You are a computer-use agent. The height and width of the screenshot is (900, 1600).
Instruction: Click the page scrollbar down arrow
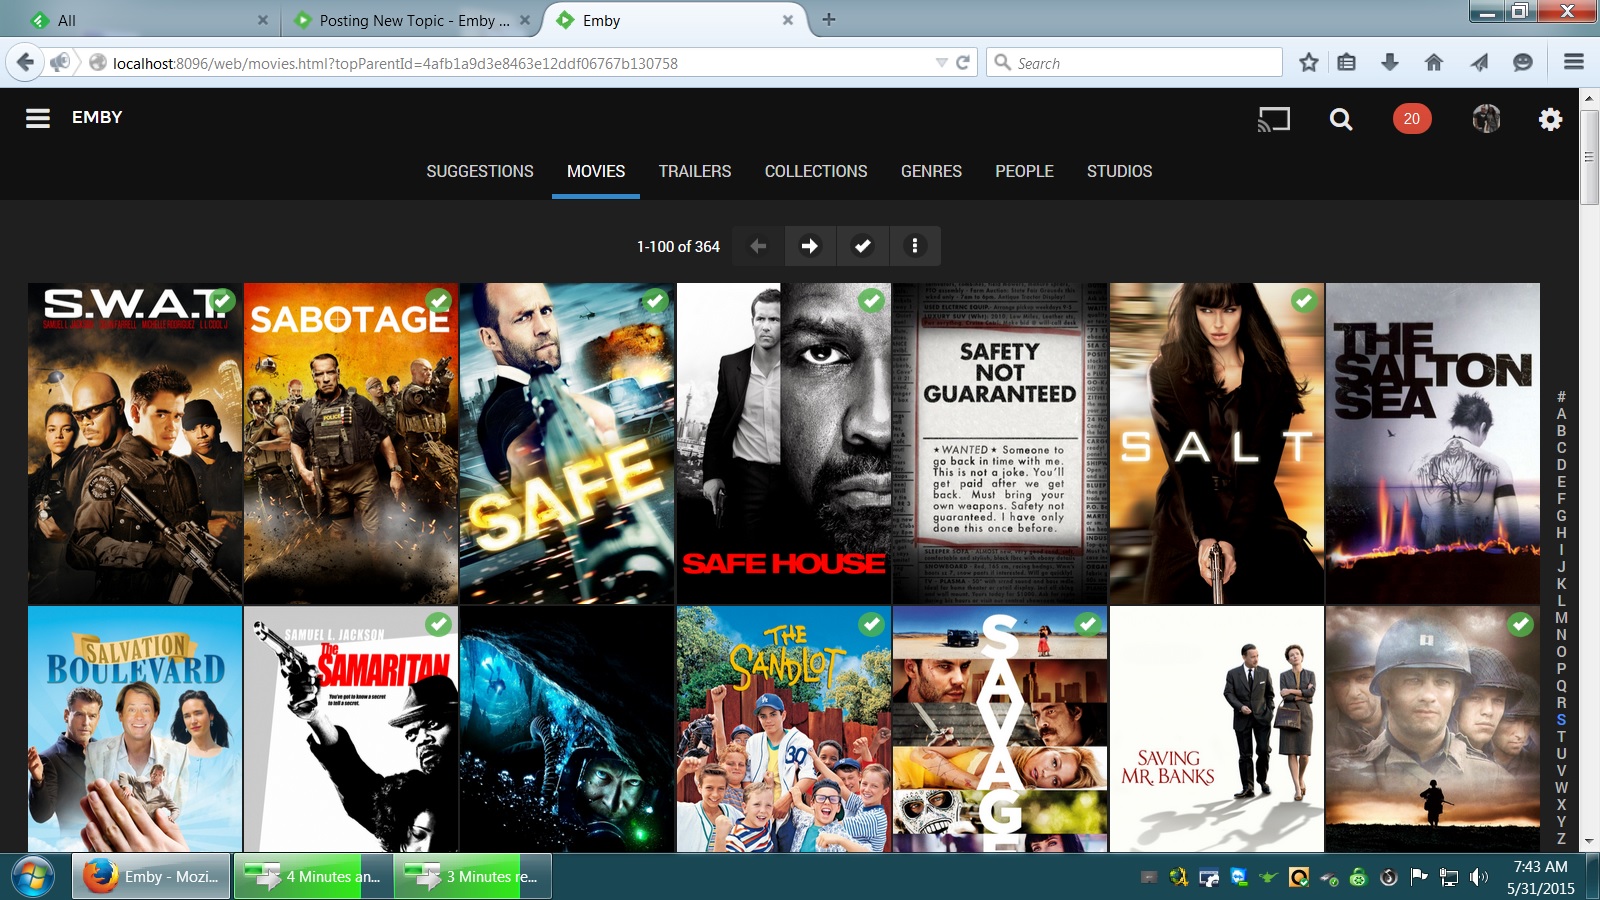pyautogui.click(x=1589, y=842)
